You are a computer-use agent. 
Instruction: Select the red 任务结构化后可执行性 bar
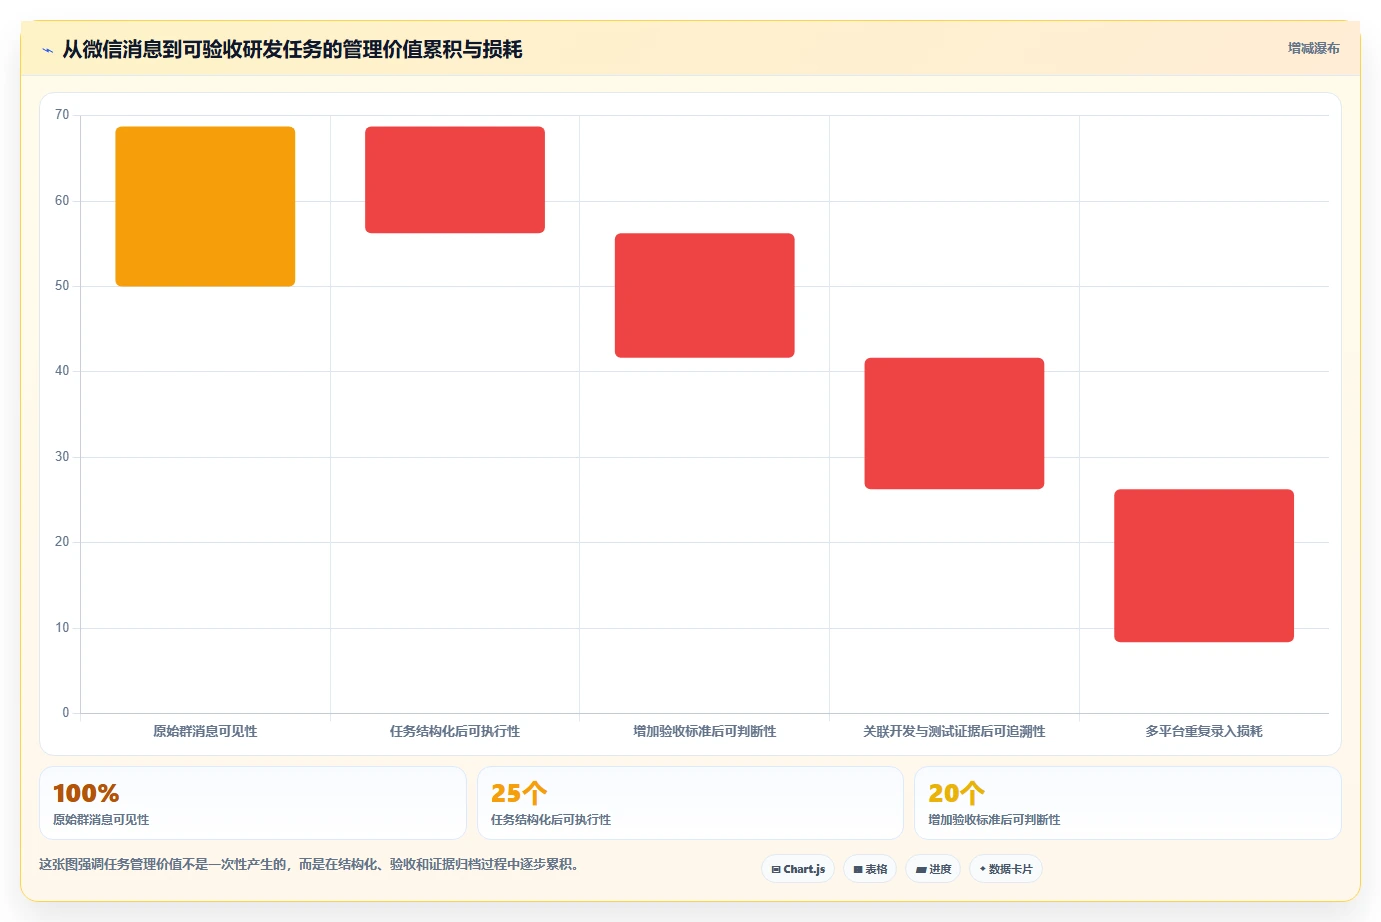pos(455,180)
